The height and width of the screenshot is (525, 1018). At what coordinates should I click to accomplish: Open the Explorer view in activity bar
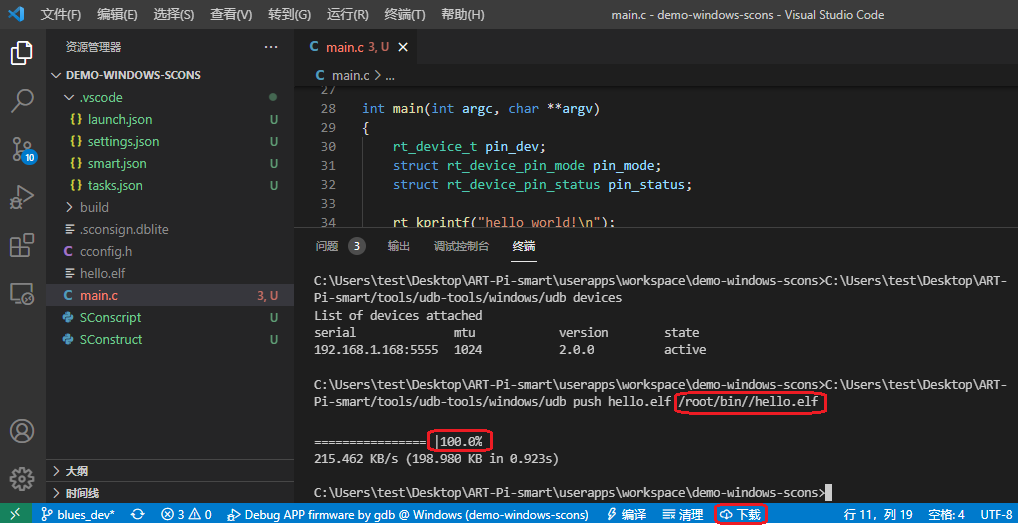(22, 53)
